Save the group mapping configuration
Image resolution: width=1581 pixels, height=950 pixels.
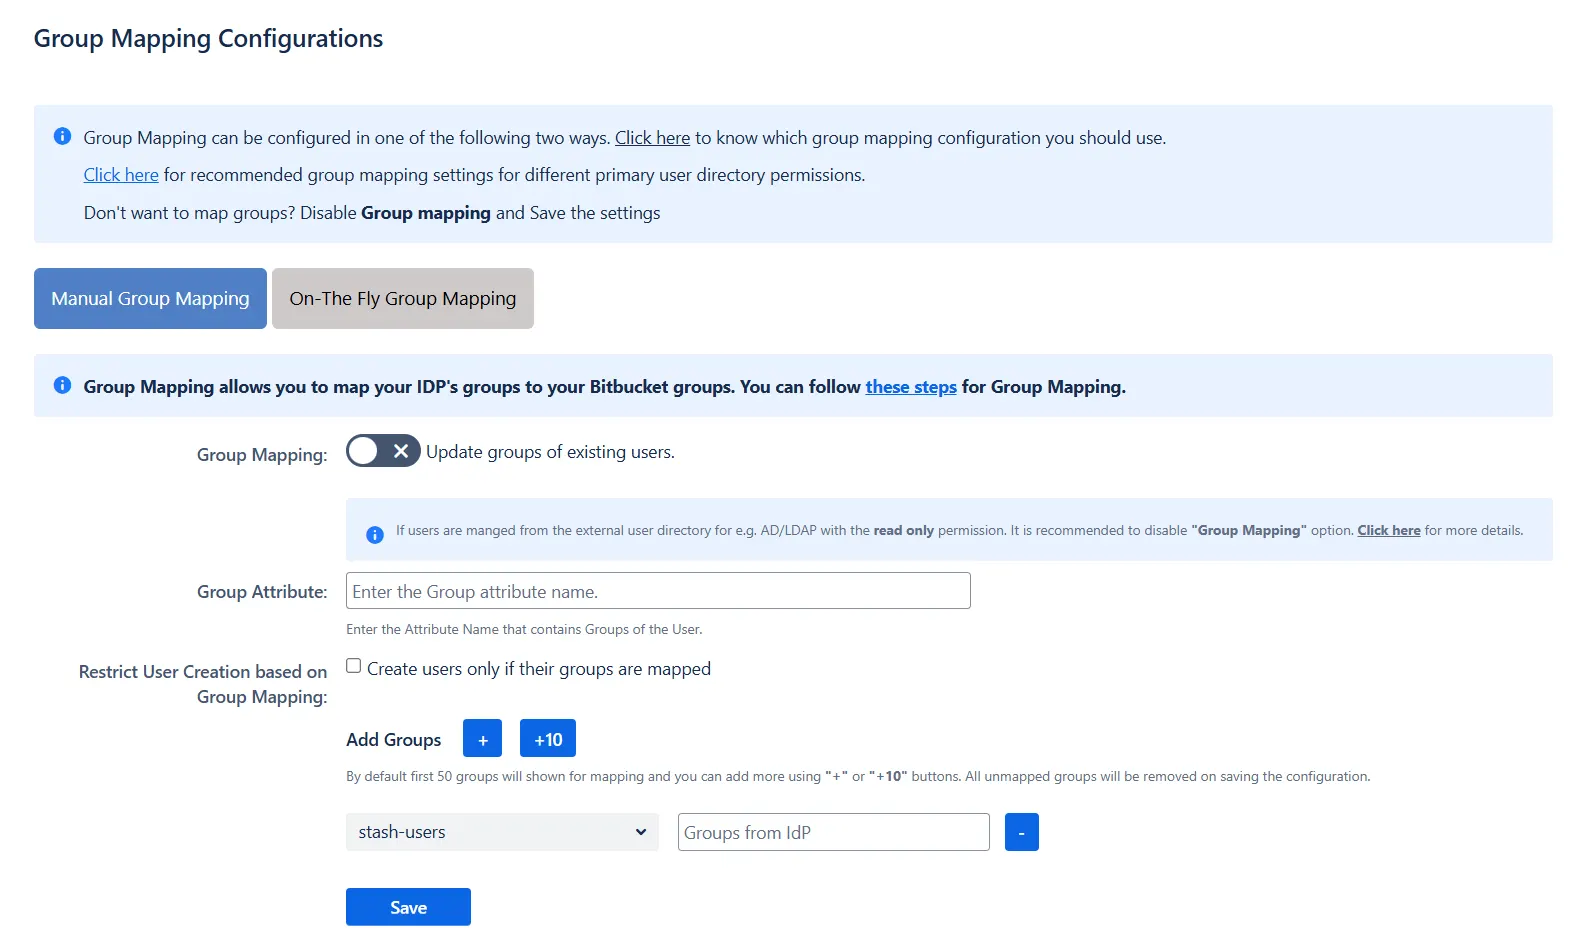pyautogui.click(x=408, y=907)
